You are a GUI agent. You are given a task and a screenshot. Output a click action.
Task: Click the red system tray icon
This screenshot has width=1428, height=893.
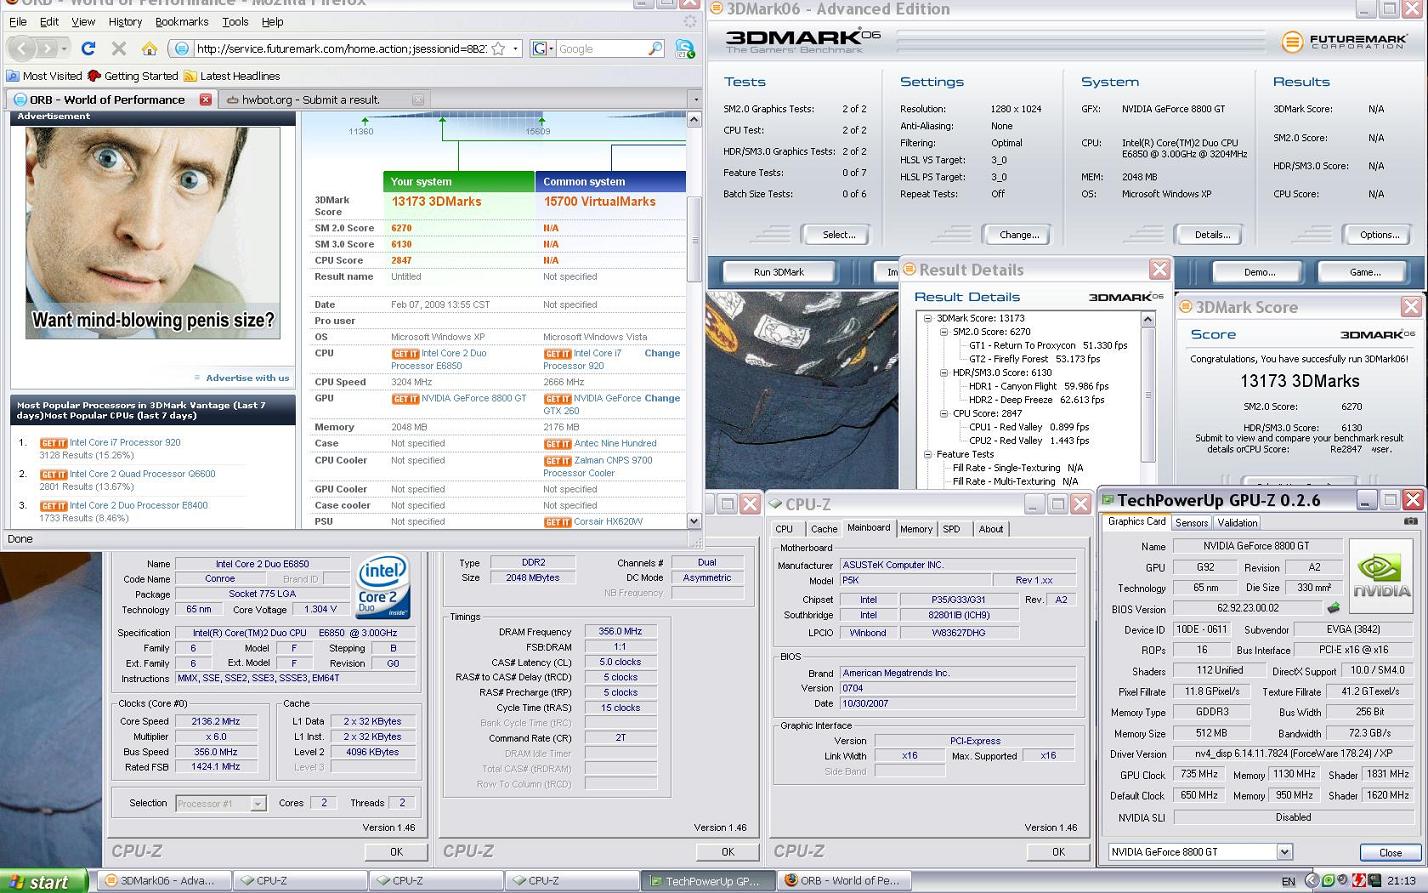[1360, 881]
